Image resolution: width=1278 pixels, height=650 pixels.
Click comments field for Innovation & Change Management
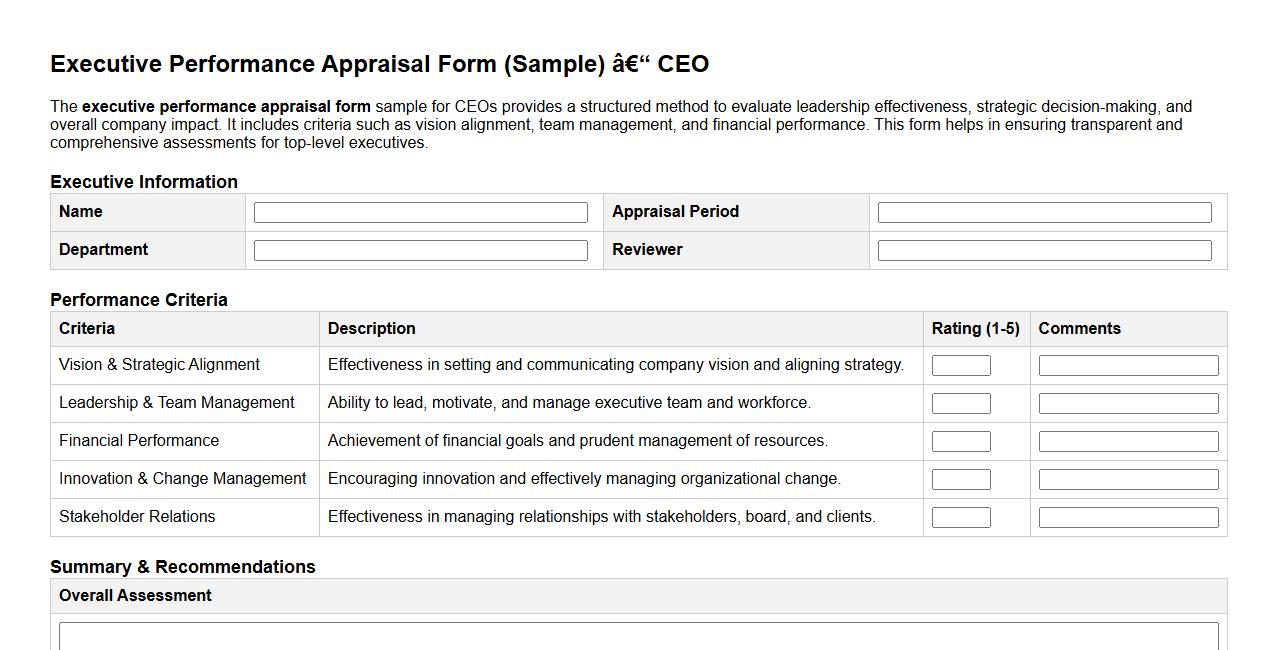coord(1129,478)
